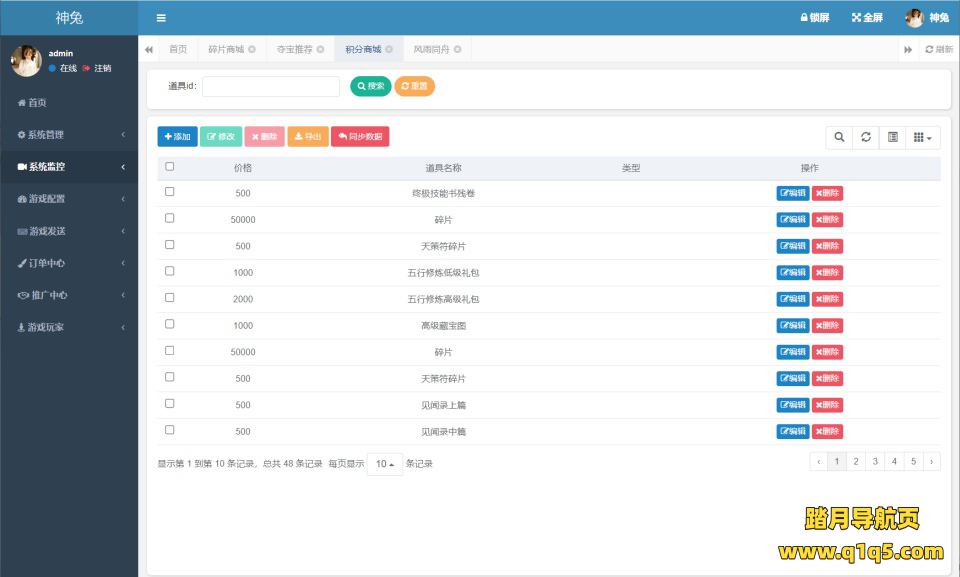Image resolution: width=960 pixels, height=577 pixels.
Task: Click the green 搜索 button
Action: click(370, 87)
